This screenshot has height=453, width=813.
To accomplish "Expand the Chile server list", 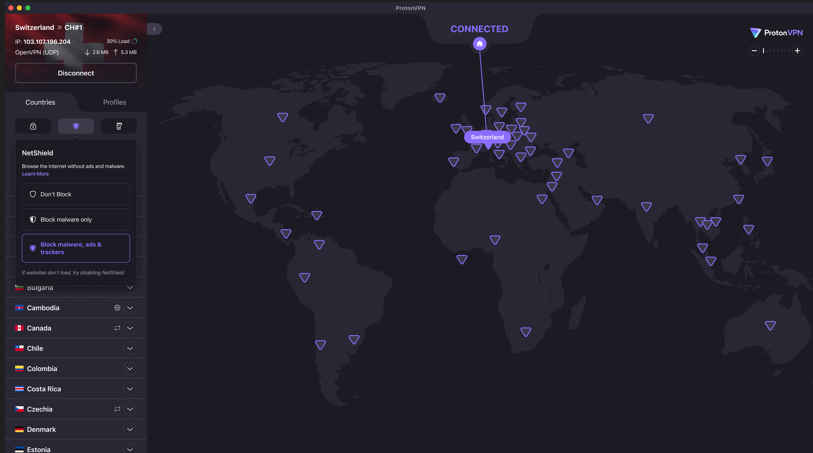I will [130, 349].
